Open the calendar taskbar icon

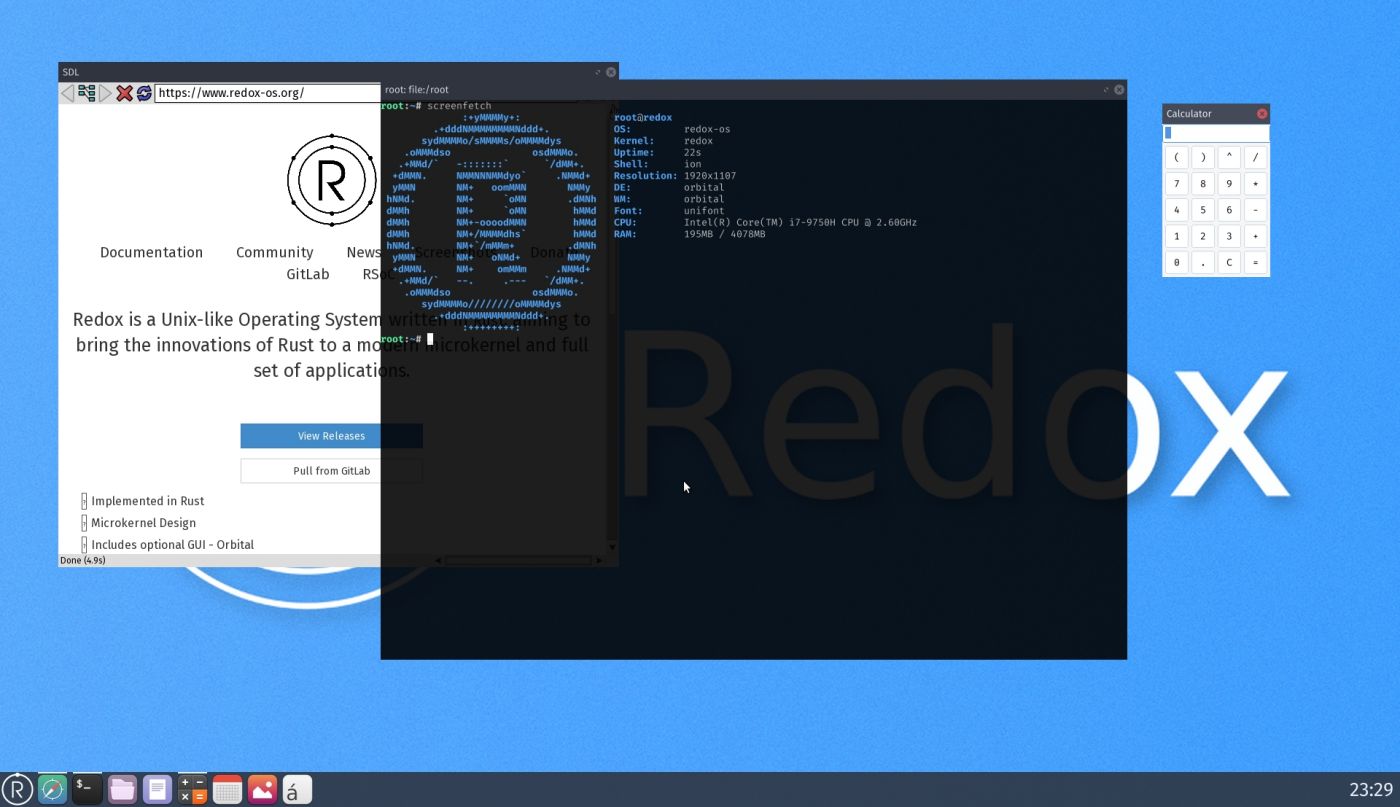tap(227, 789)
